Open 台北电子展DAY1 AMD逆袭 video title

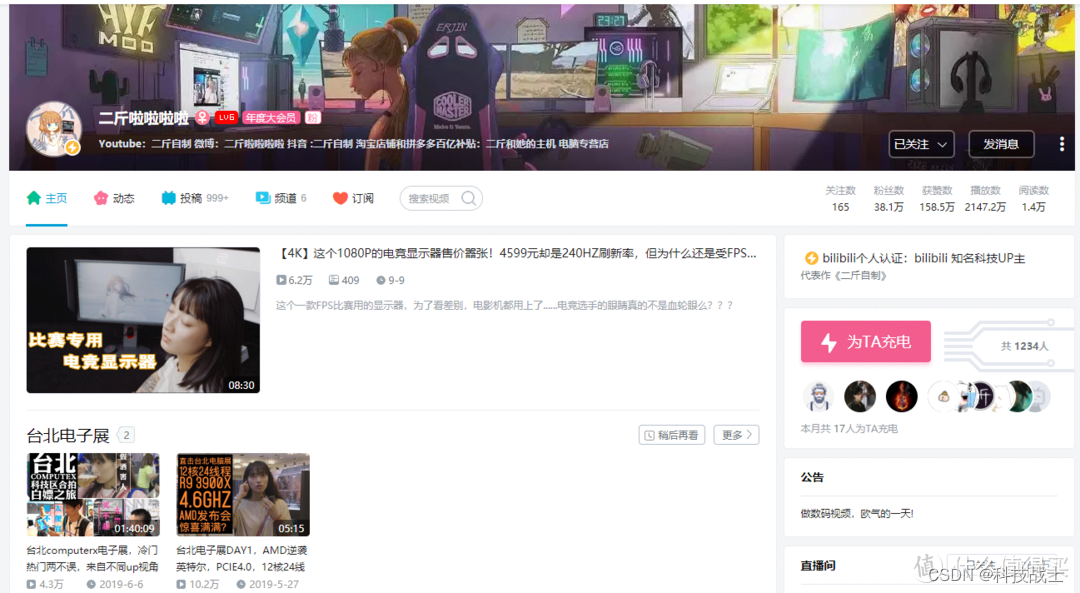pos(242,559)
